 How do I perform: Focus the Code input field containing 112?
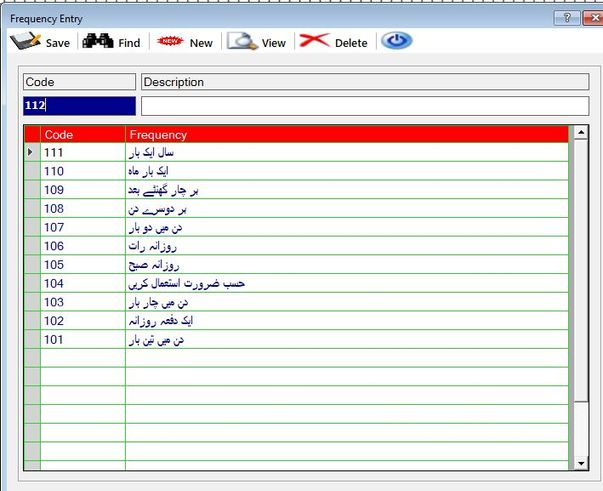tap(79, 106)
